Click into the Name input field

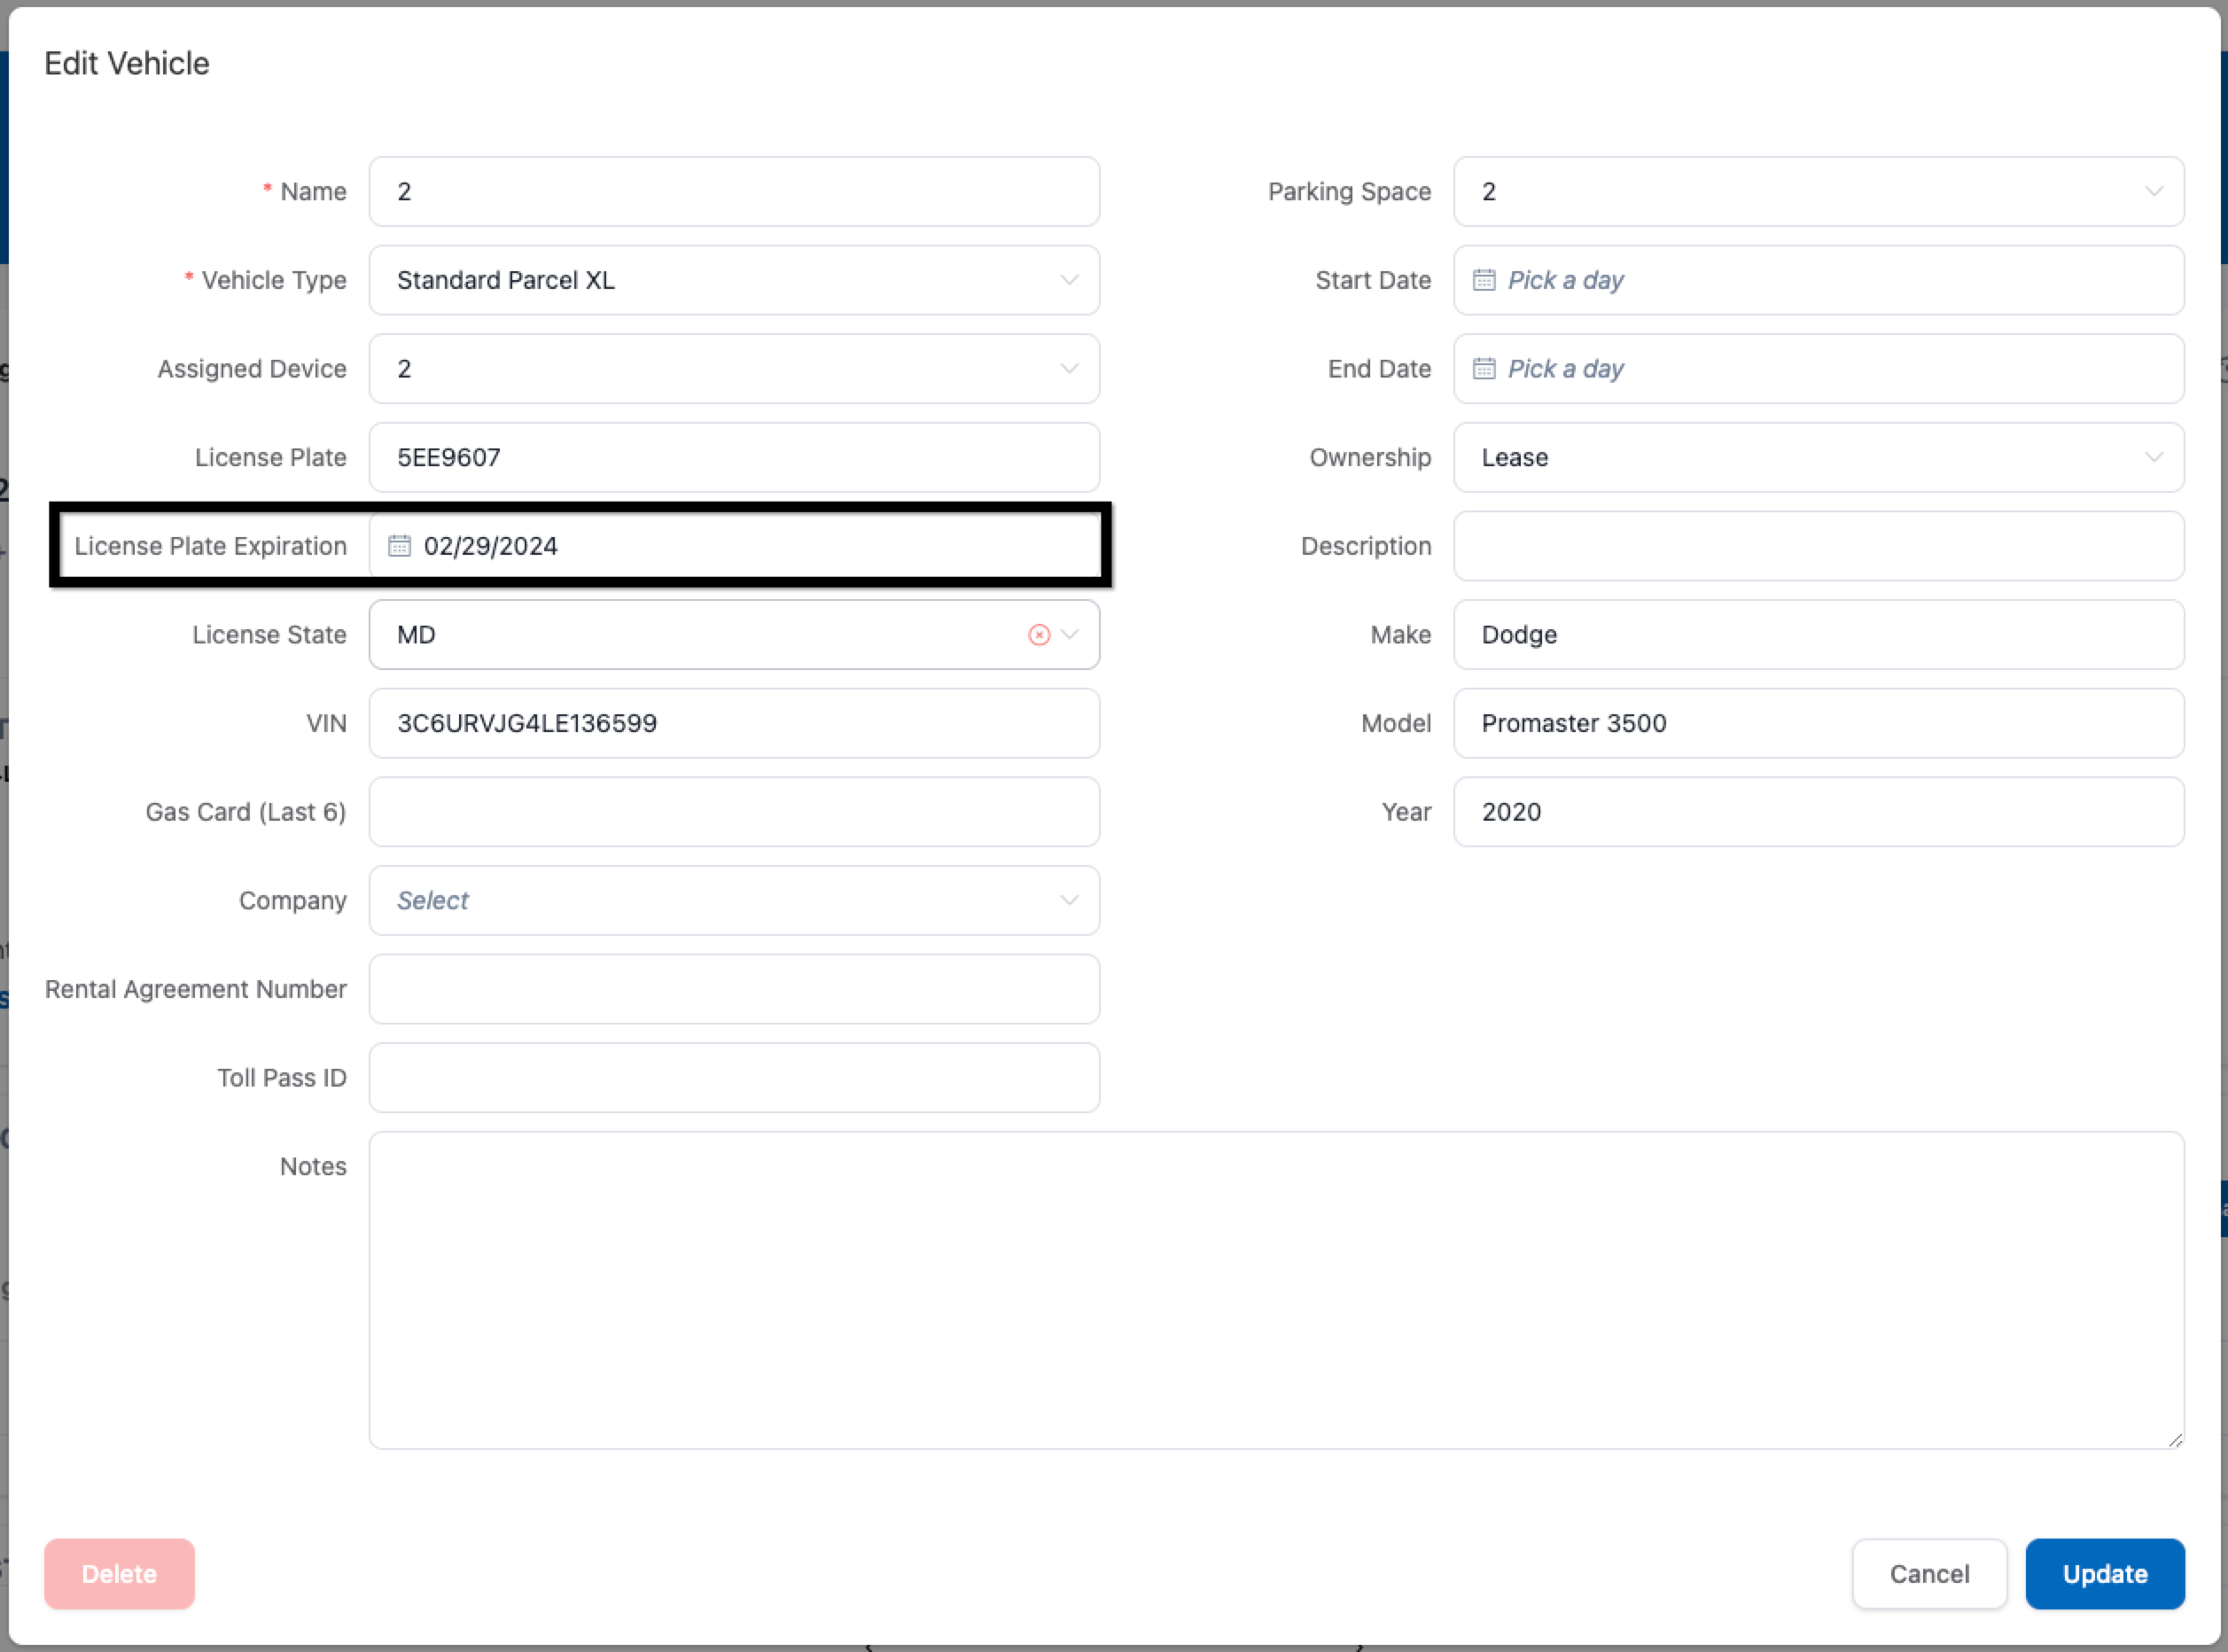coord(733,191)
